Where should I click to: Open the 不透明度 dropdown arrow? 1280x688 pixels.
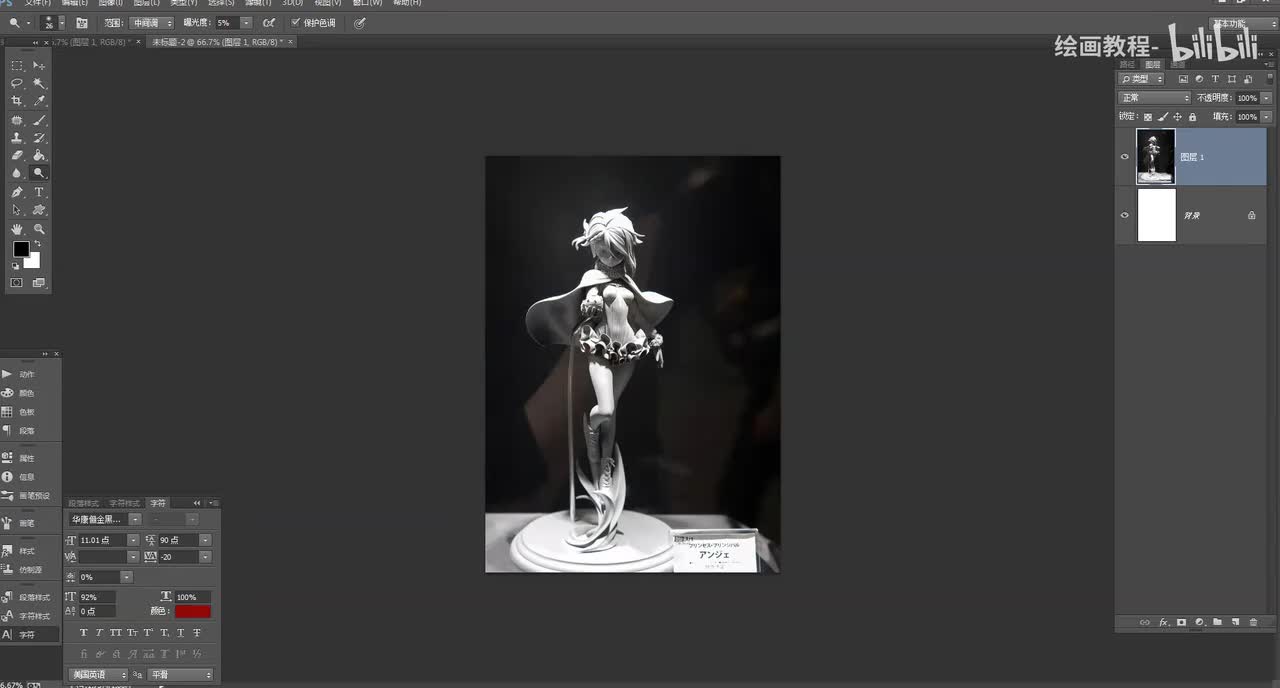coord(1267,98)
